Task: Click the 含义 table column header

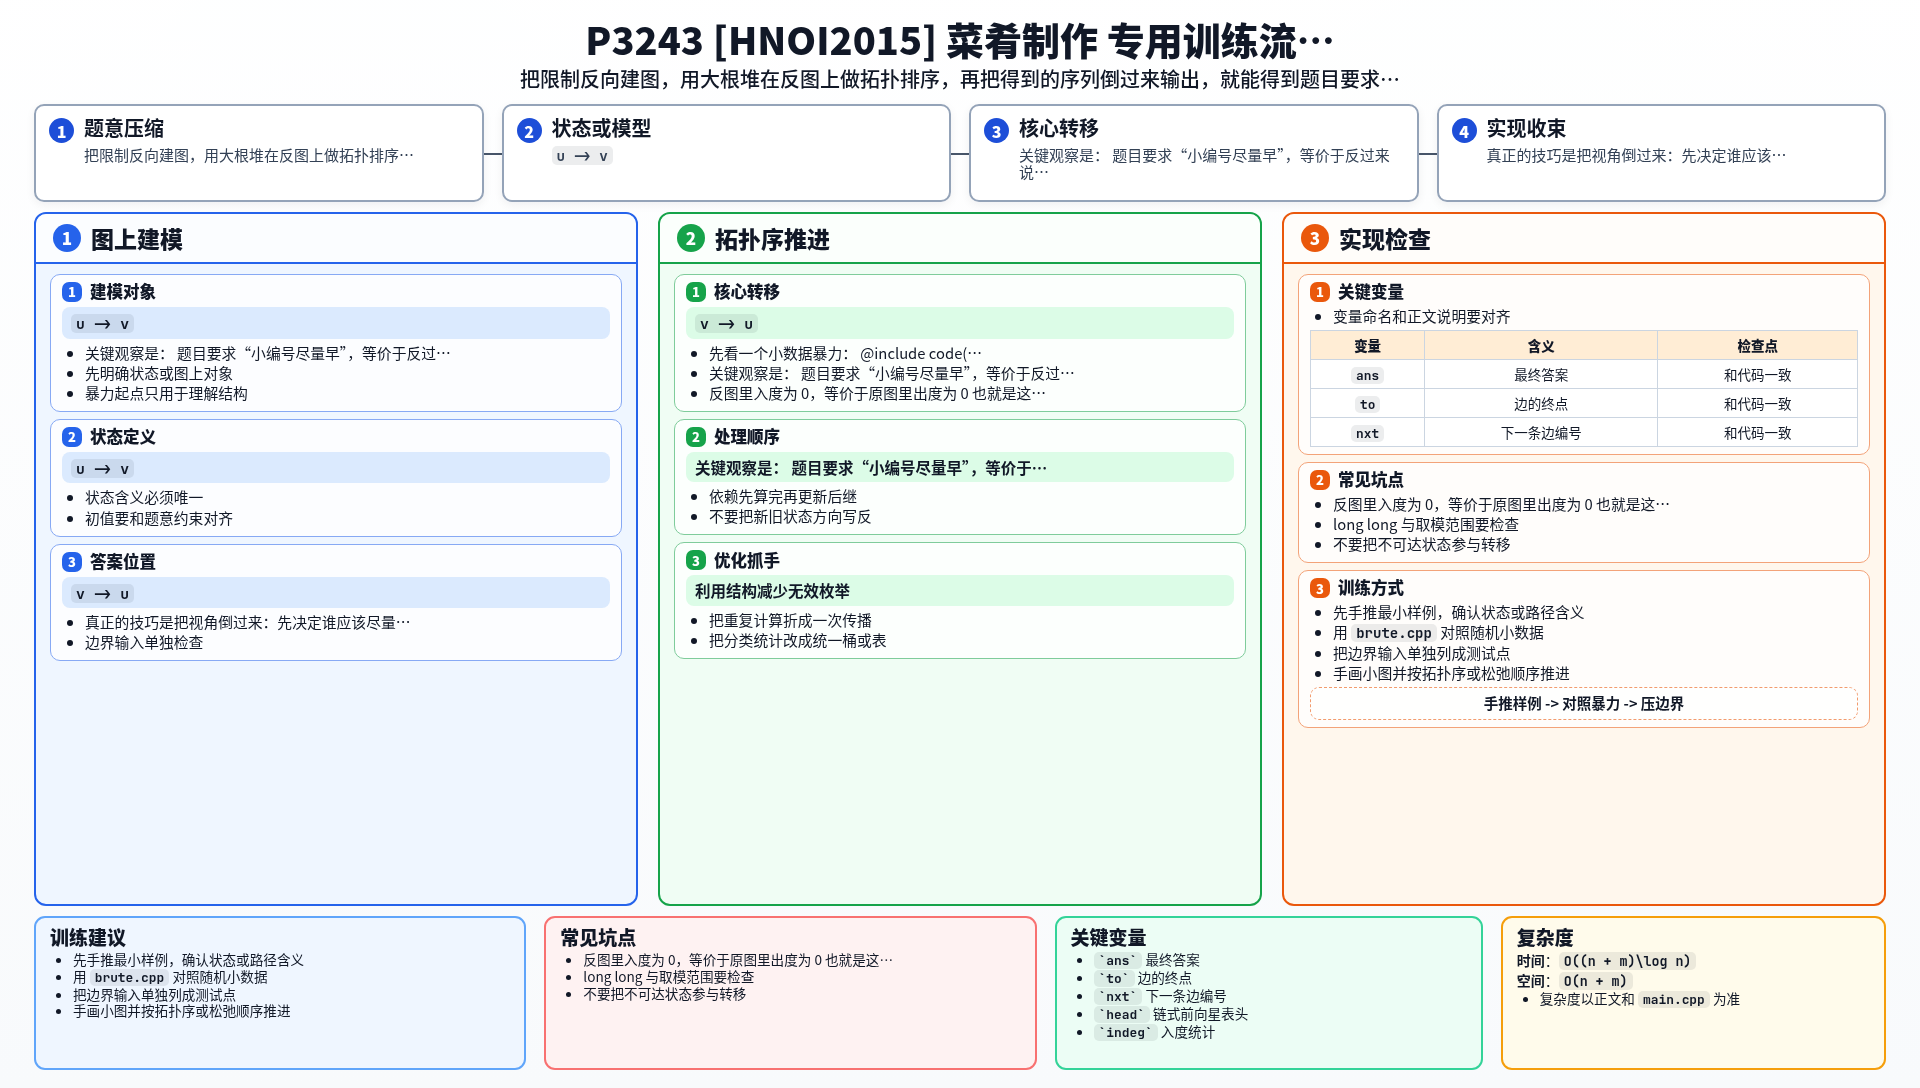Action: pyautogui.click(x=1541, y=346)
